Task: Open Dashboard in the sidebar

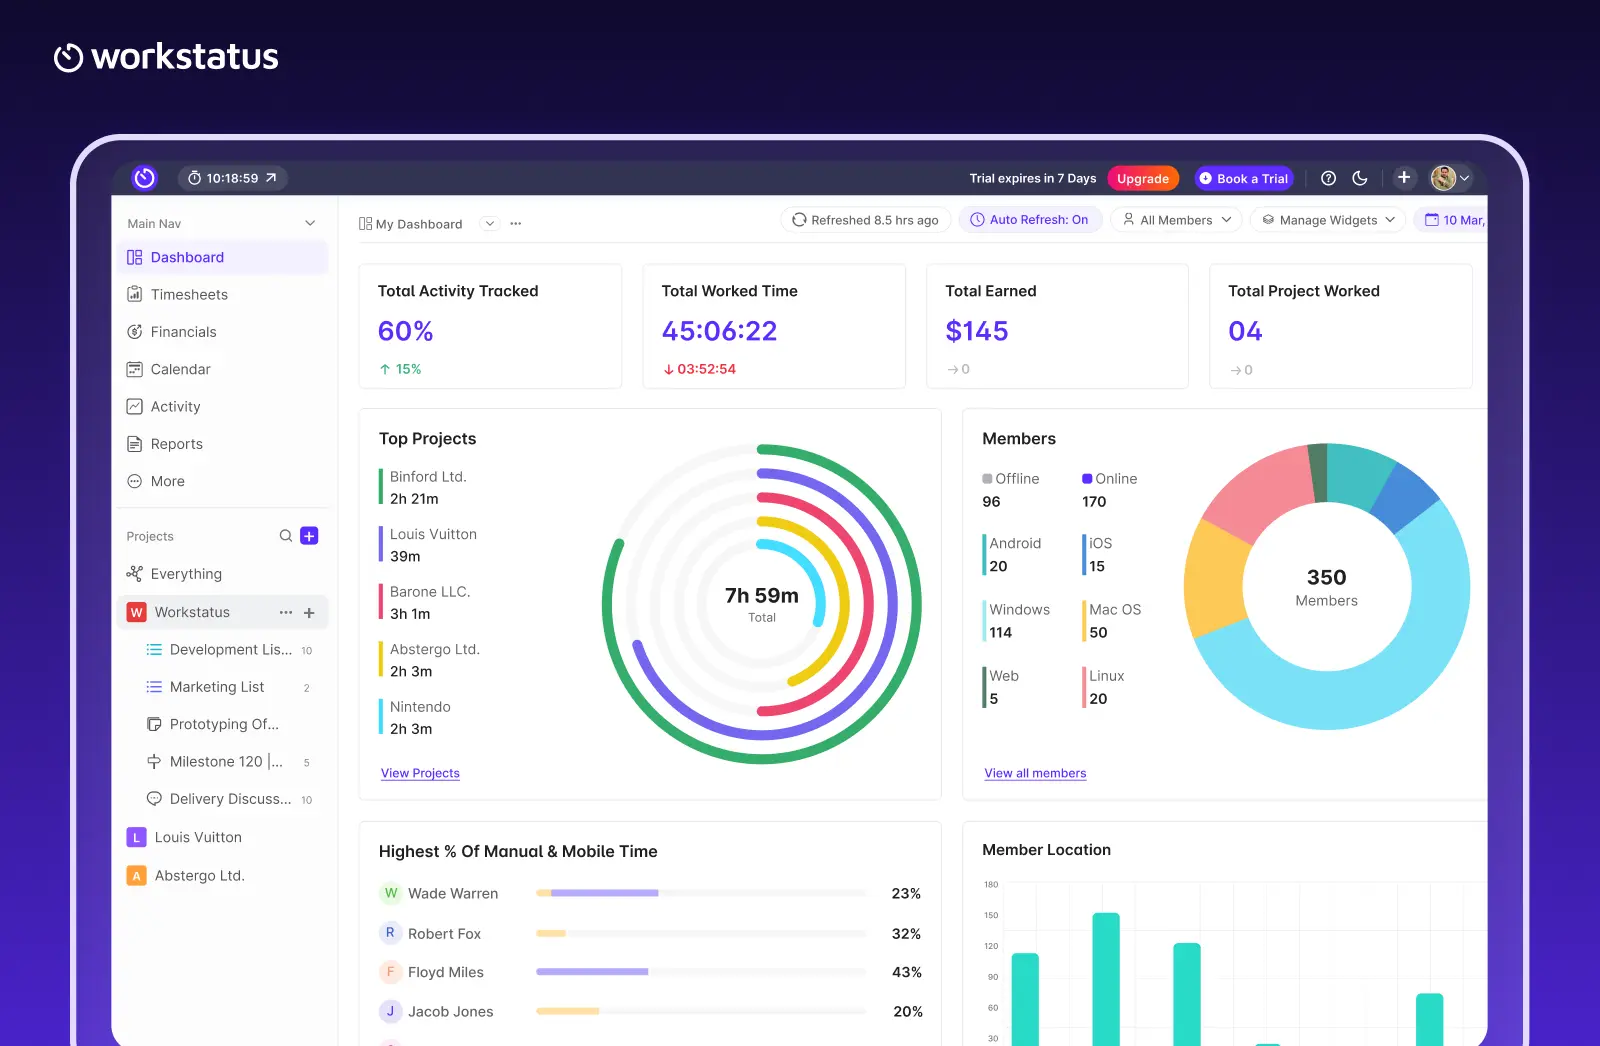Action: 222,257
